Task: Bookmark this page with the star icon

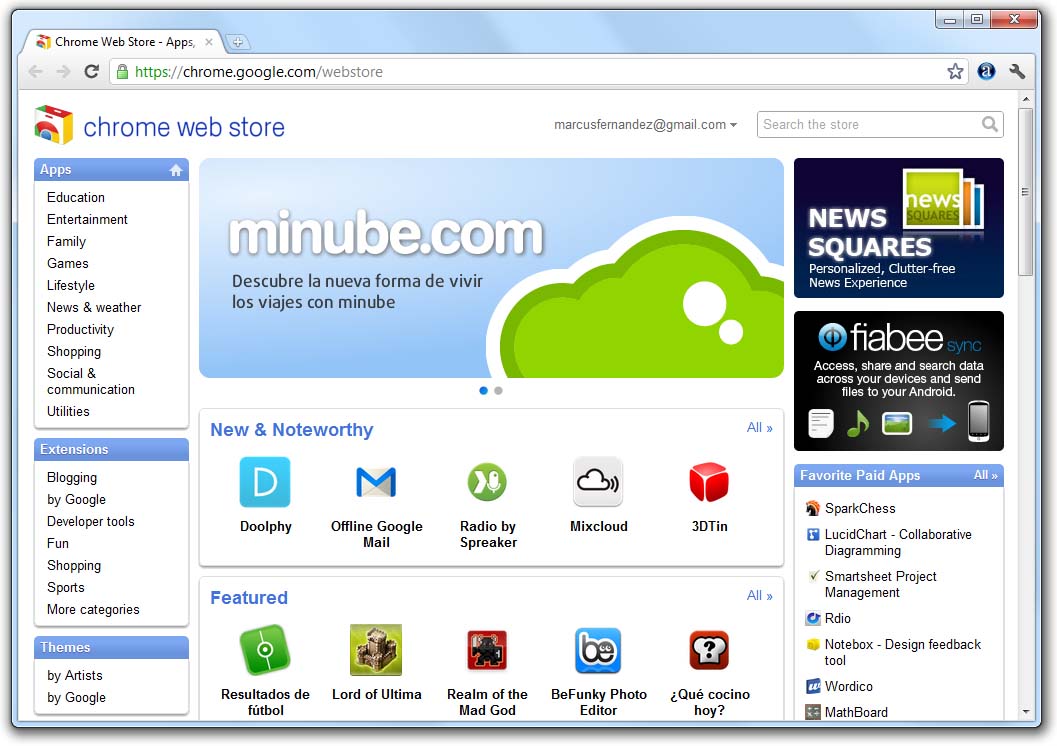Action: [x=955, y=71]
